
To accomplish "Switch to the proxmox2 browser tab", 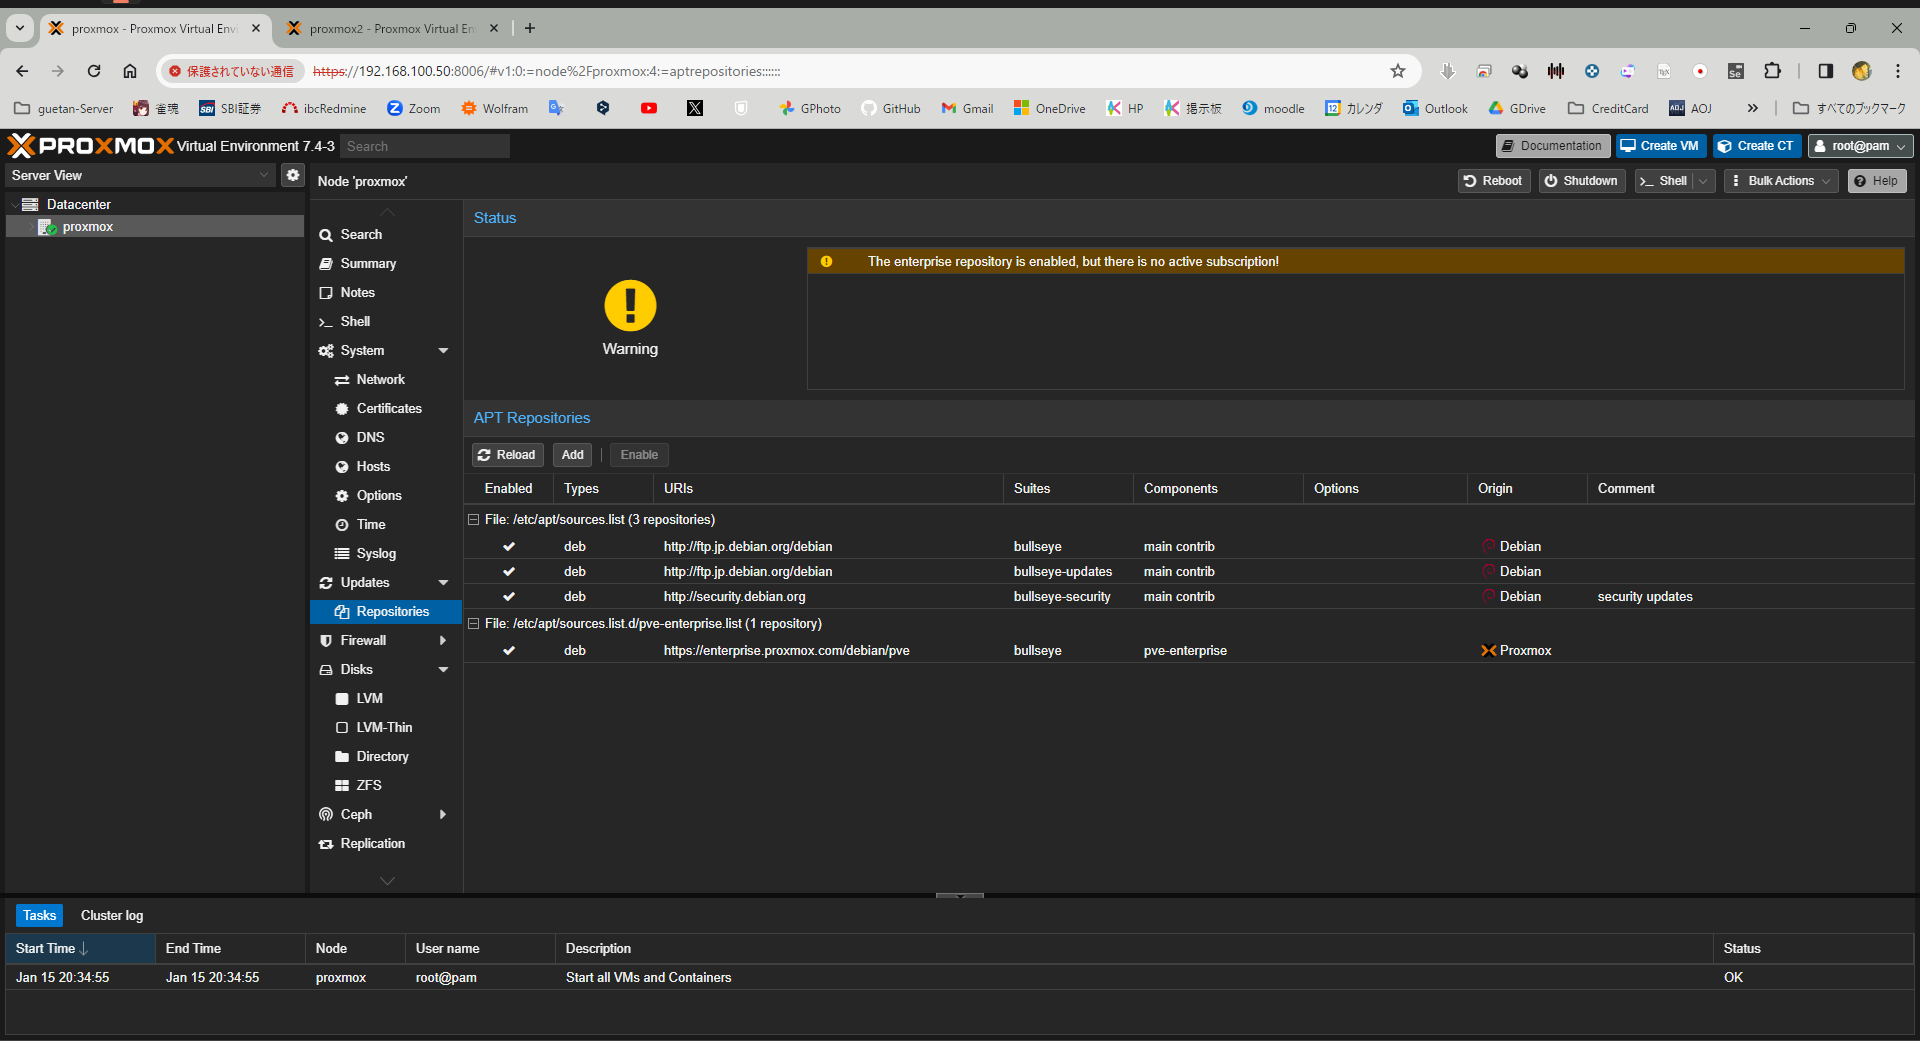I will pos(390,28).
